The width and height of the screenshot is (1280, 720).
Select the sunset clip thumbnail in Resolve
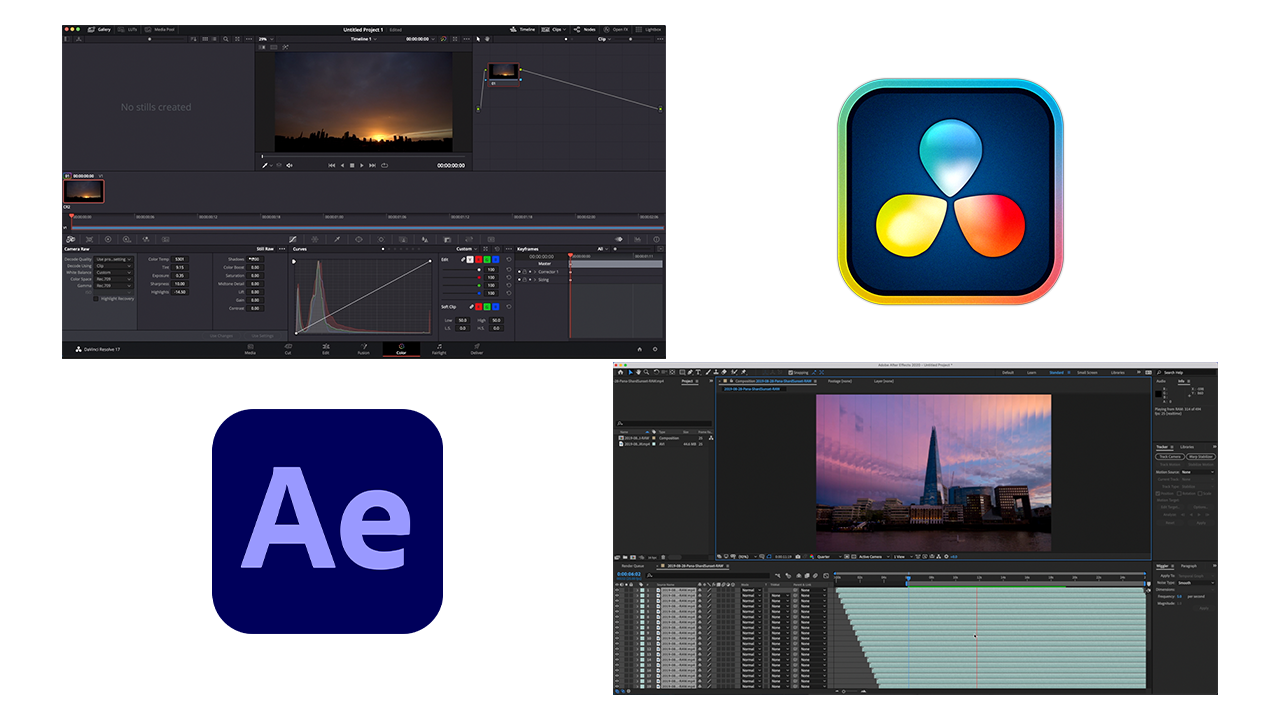click(x=84, y=191)
